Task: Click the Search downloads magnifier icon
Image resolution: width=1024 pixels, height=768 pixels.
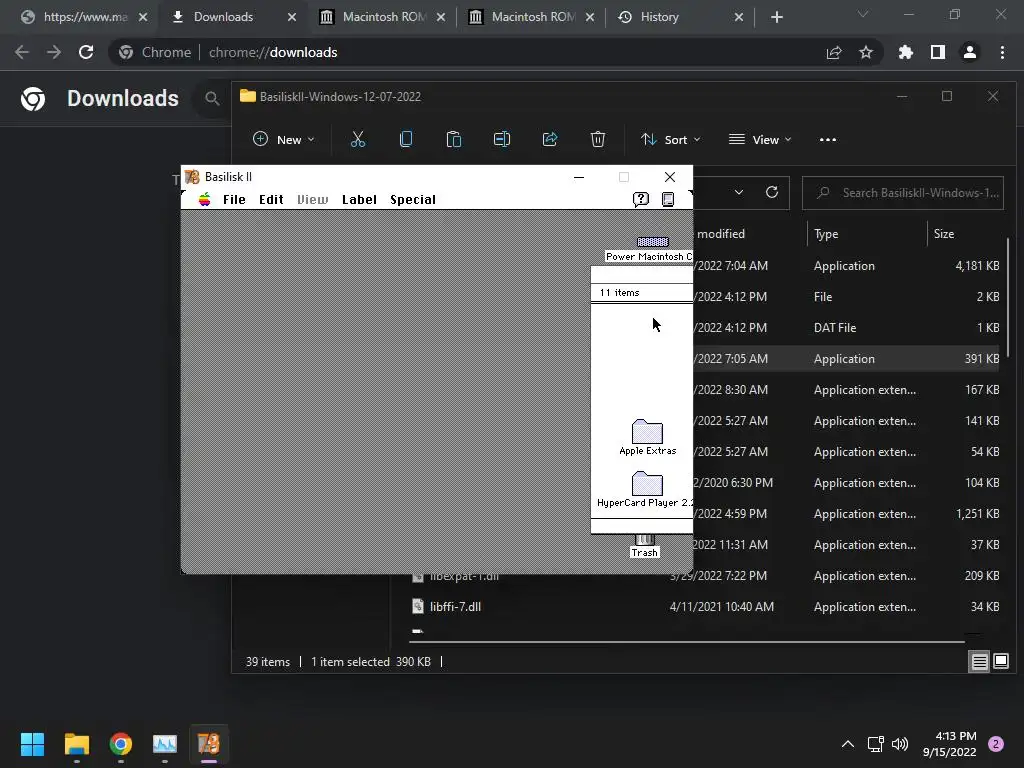Action: point(212,99)
